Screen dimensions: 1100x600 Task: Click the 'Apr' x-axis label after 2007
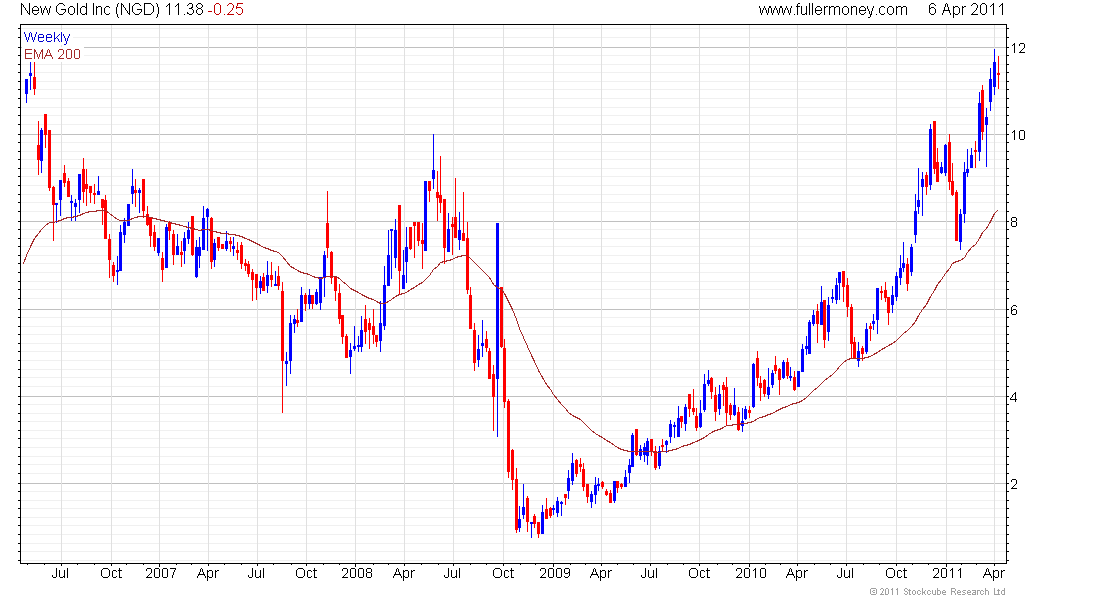(x=208, y=573)
